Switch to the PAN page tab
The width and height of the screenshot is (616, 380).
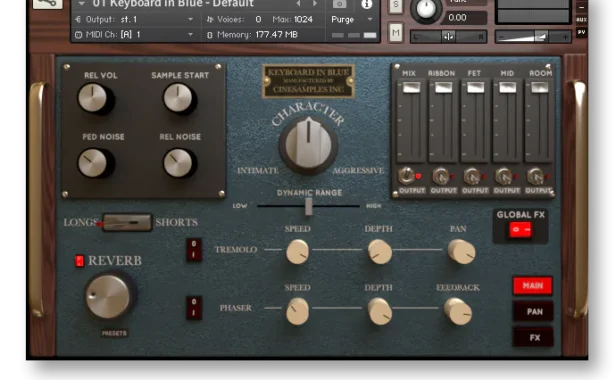pos(533,312)
